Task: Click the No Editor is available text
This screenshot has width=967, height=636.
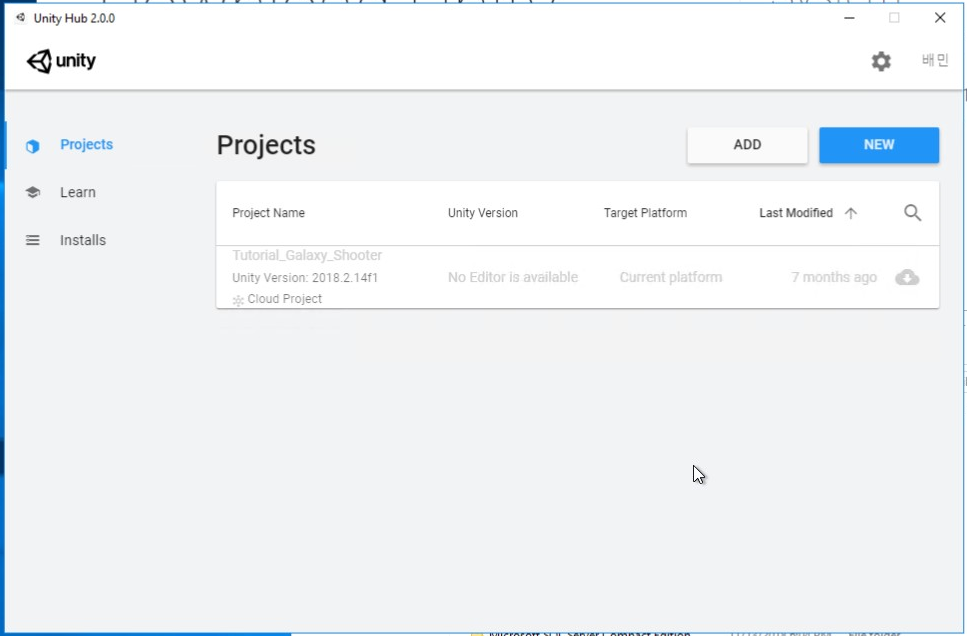Action: (513, 278)
